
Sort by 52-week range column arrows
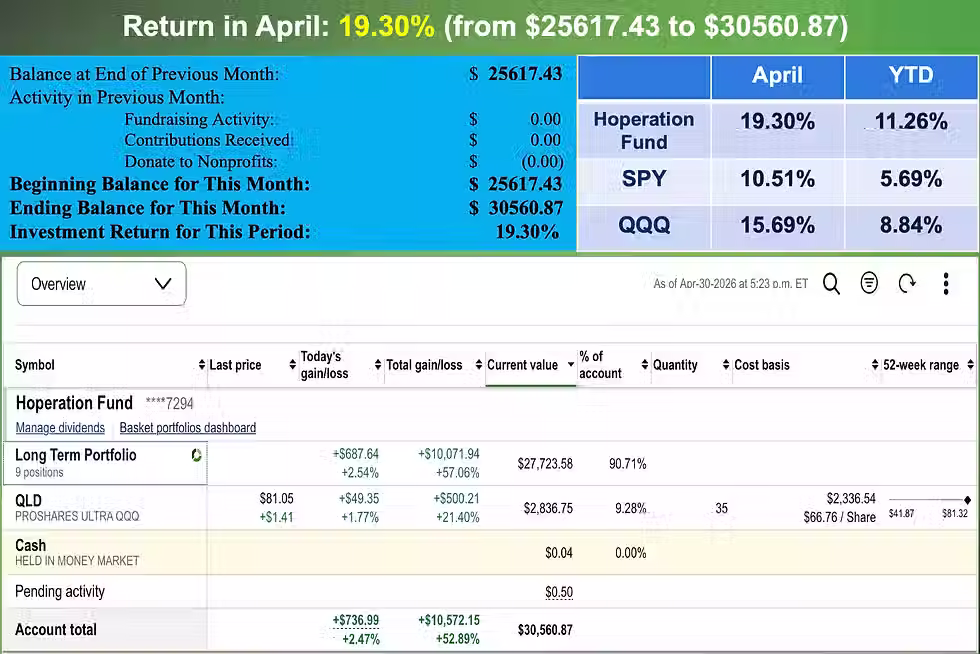(970, 365)
